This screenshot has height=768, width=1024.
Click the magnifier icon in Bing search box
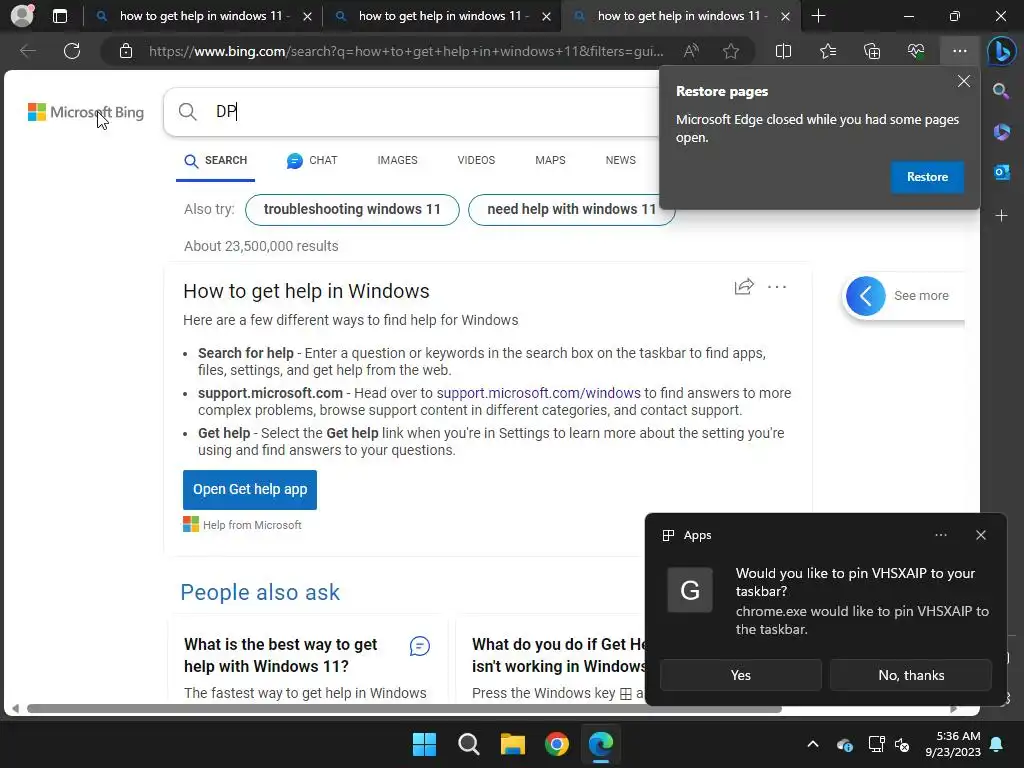[x=187, y=112]
